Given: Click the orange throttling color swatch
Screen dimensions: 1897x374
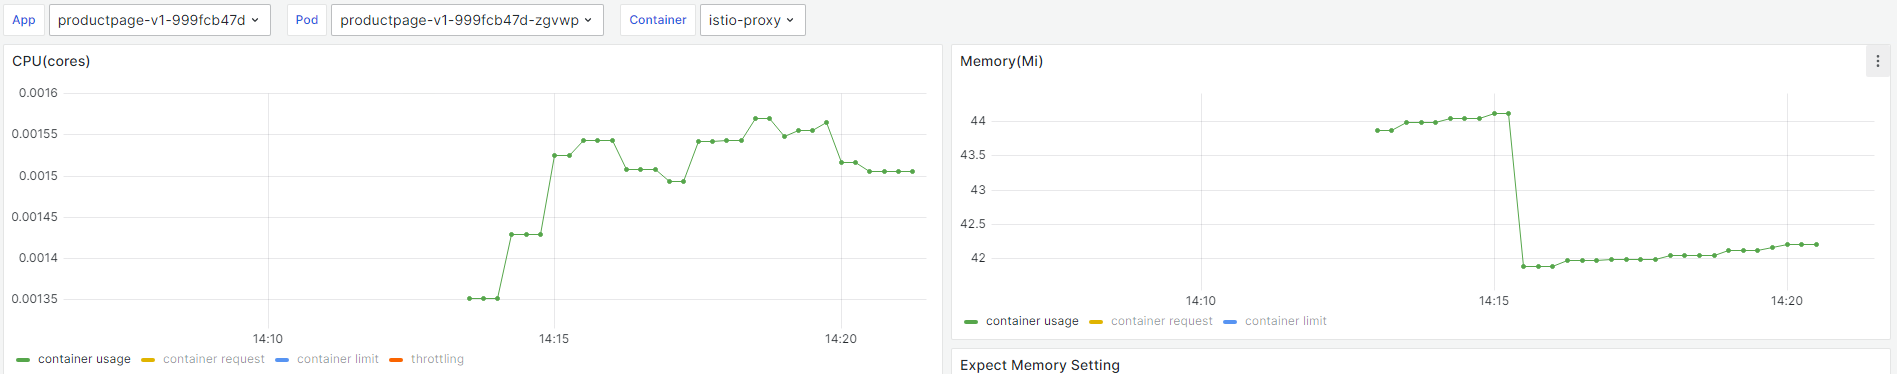Looking at the screenshot, I should pyautogui.click(x=396, y=360).
